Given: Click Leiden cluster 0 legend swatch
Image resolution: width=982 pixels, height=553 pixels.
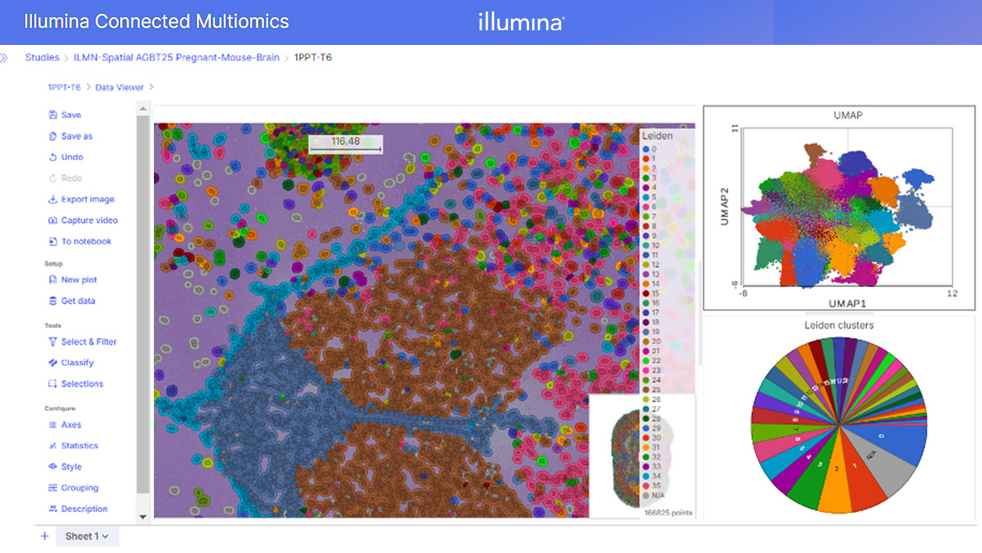Looking at the screenshot, I should click(646, 149).
